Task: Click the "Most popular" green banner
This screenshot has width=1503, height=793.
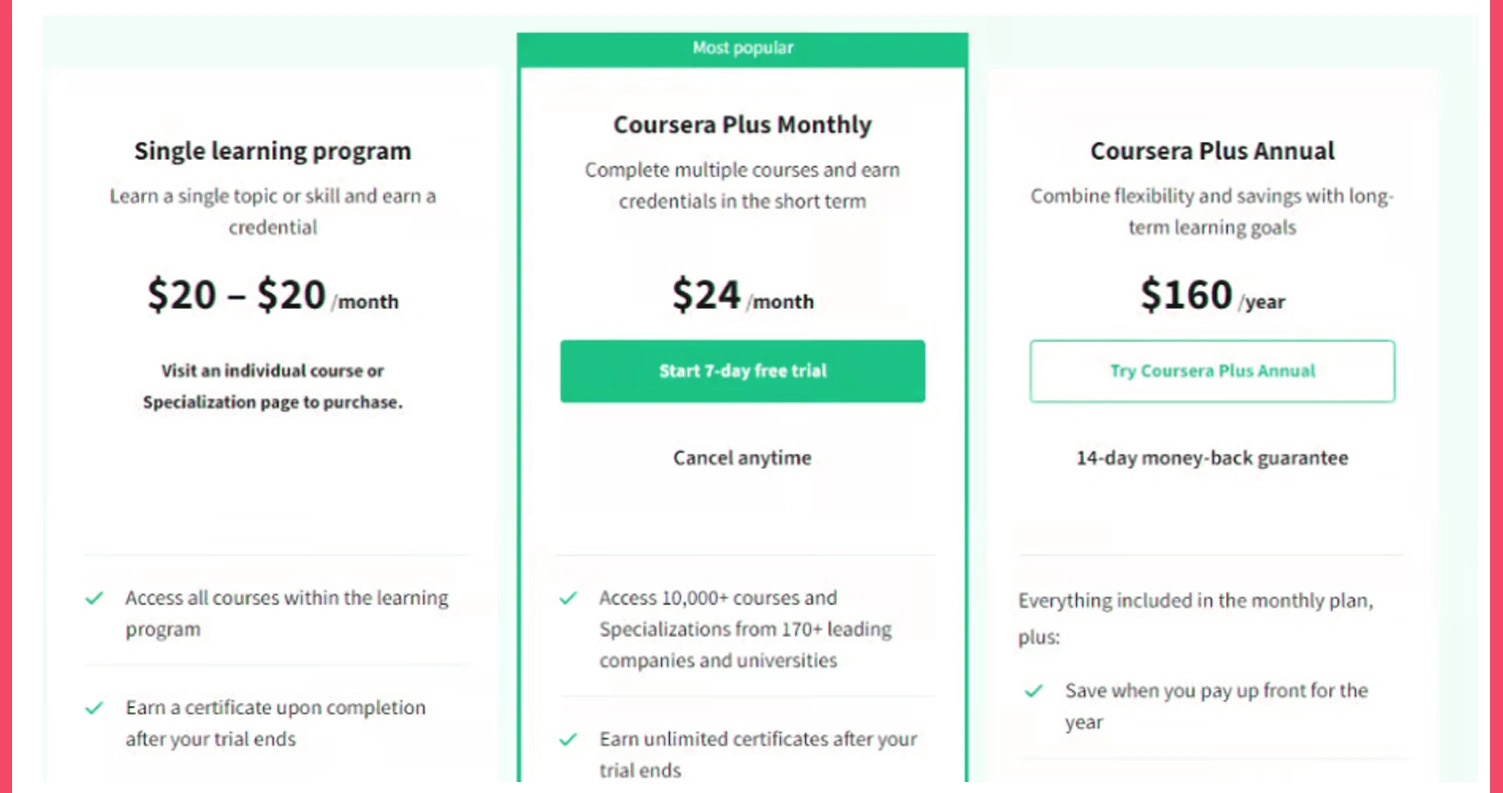Action: click(742, 48)
